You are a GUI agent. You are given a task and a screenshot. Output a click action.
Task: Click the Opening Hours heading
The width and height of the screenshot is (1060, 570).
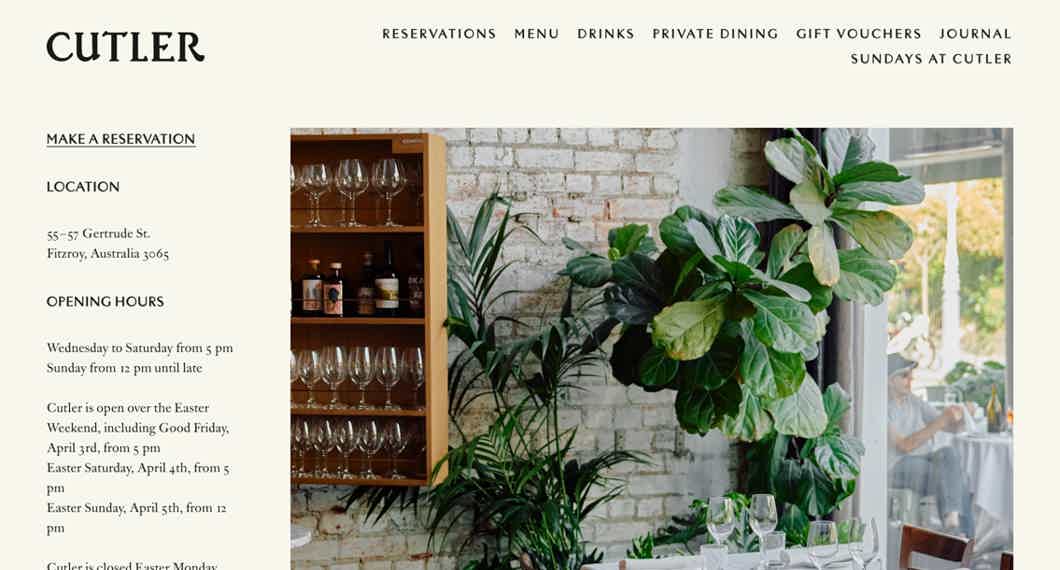coord(105,302)
